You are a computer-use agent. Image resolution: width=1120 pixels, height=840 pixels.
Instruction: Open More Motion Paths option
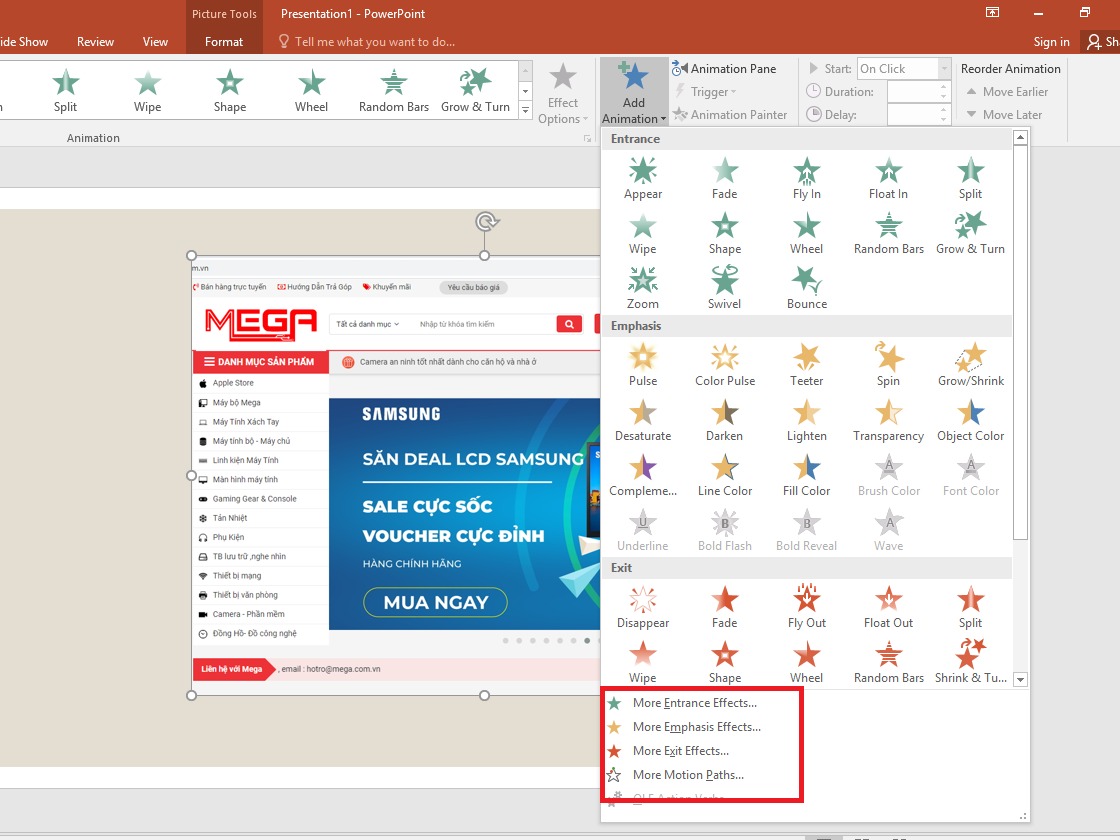[x=688, y=775]
